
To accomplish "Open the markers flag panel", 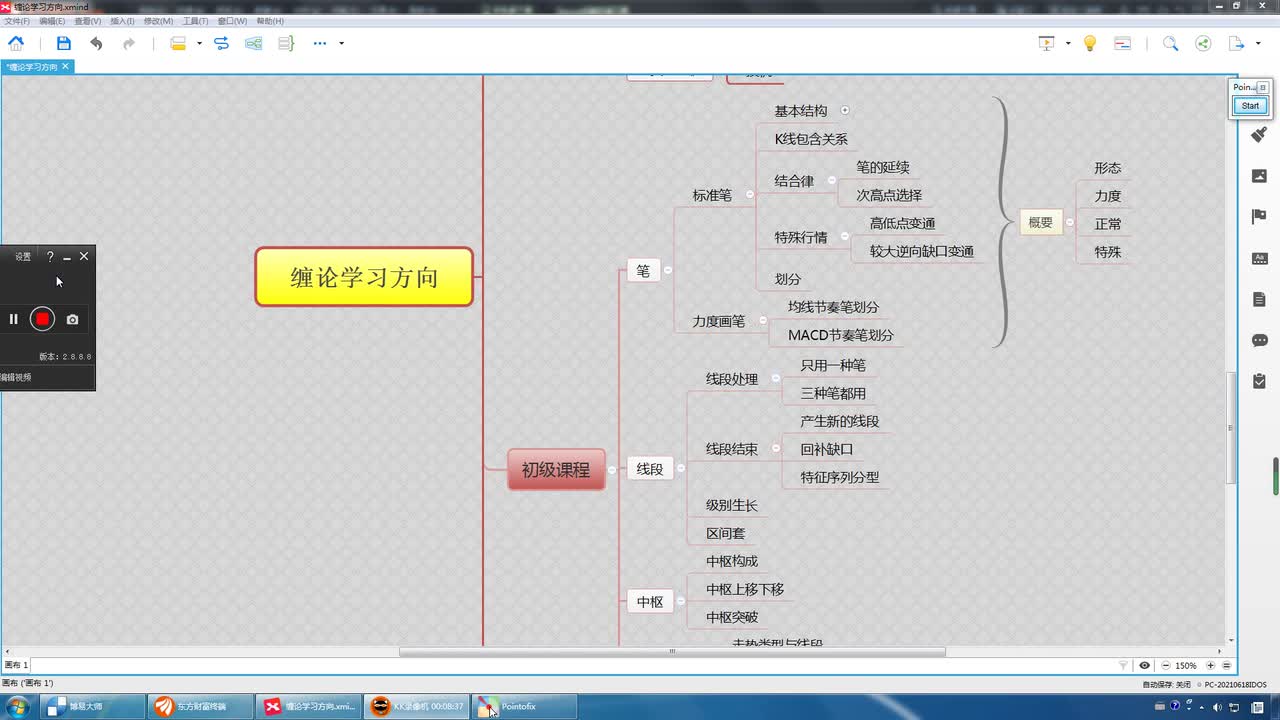I will pos(1259,217).
